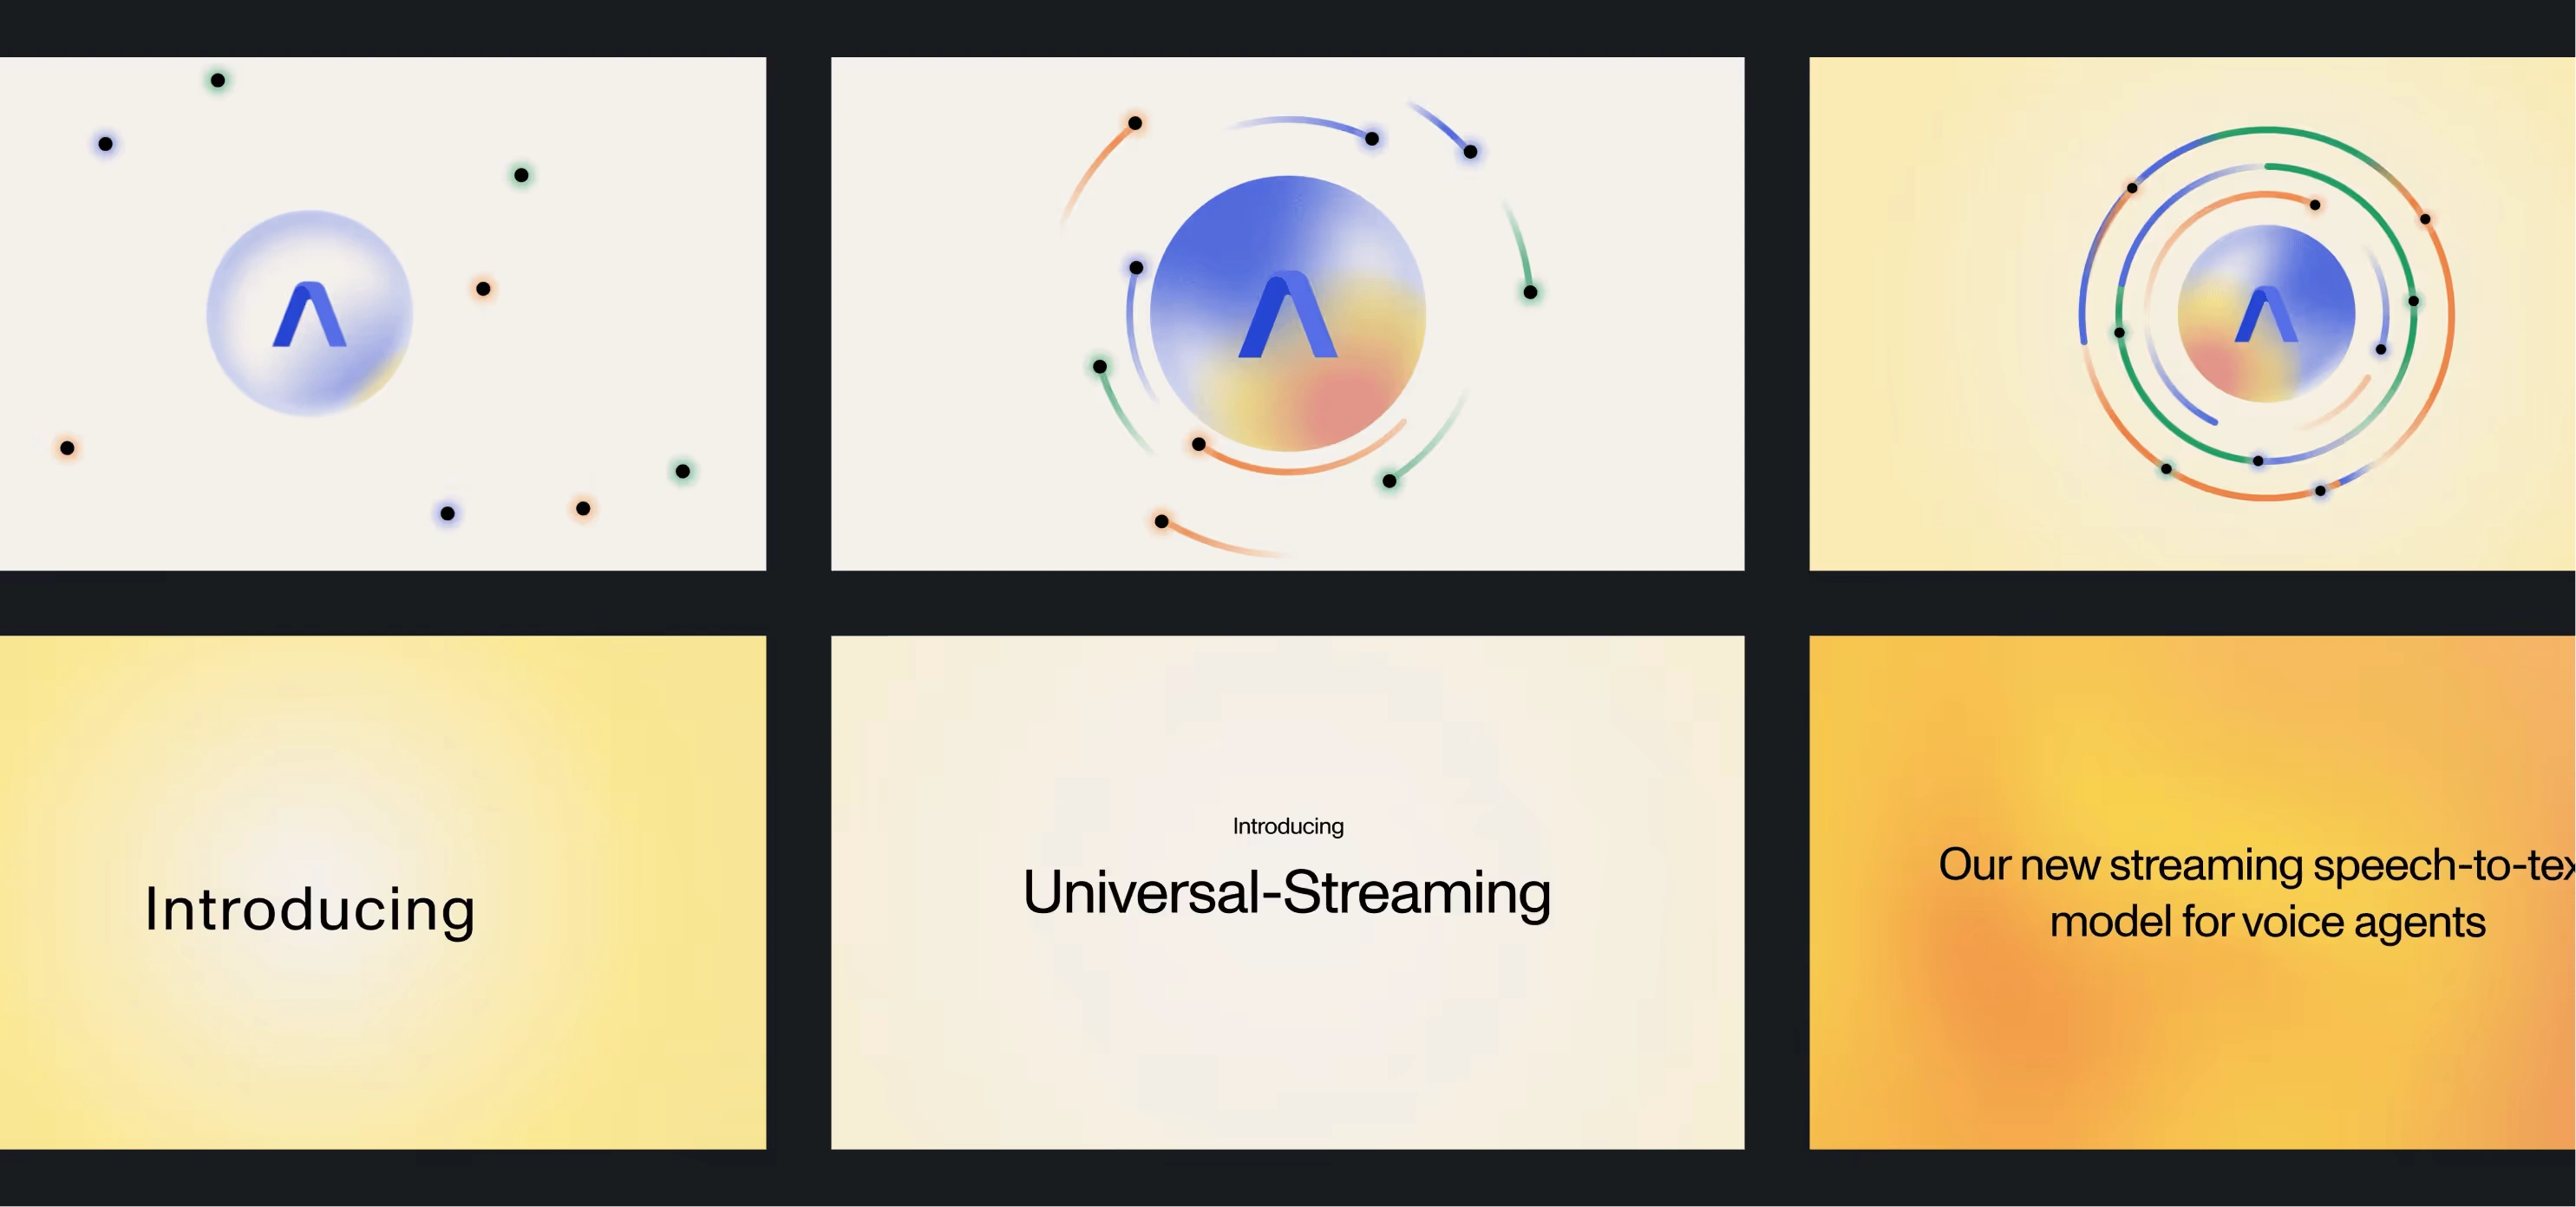The height and width of the screenshot is (1207, 2576).
Task: Click the green-glow dot at top of first frame
Action: (x=218, y=80)
